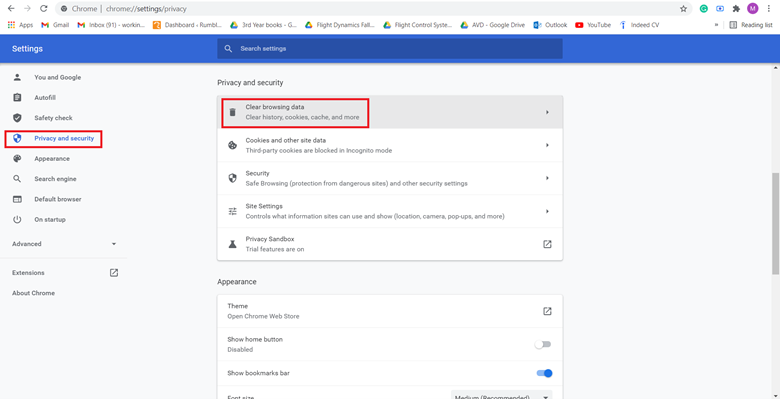Click the Site Settings sliders icon

pos(232,211)
